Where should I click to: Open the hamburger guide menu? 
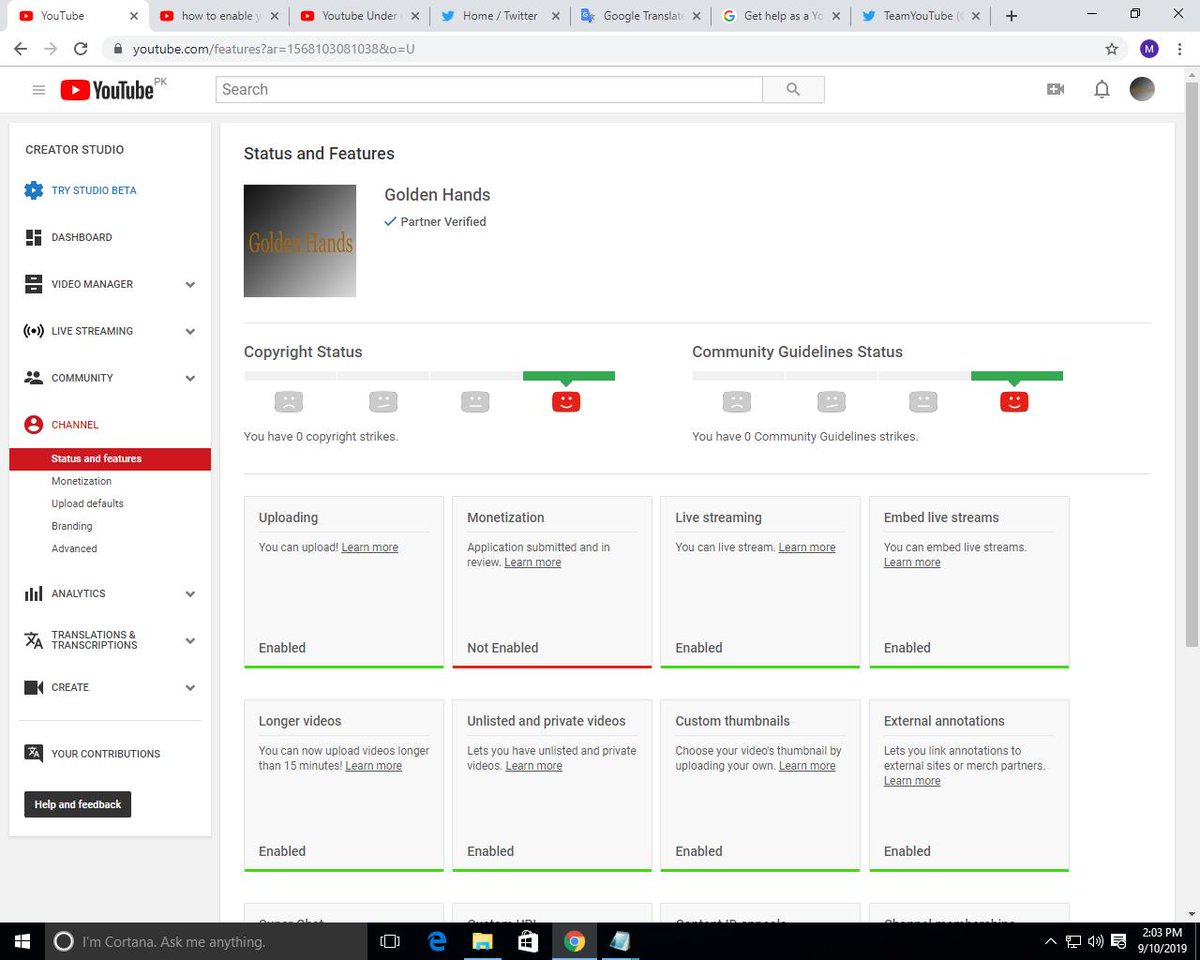[x=39, y=90]
